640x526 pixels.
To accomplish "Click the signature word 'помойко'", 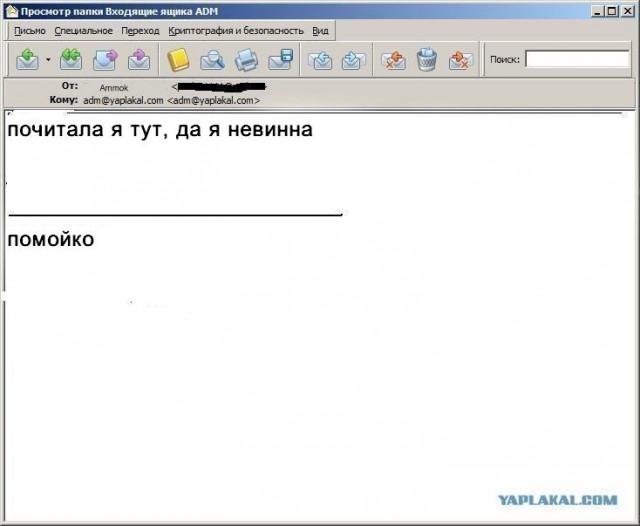I will pos(51,240).
